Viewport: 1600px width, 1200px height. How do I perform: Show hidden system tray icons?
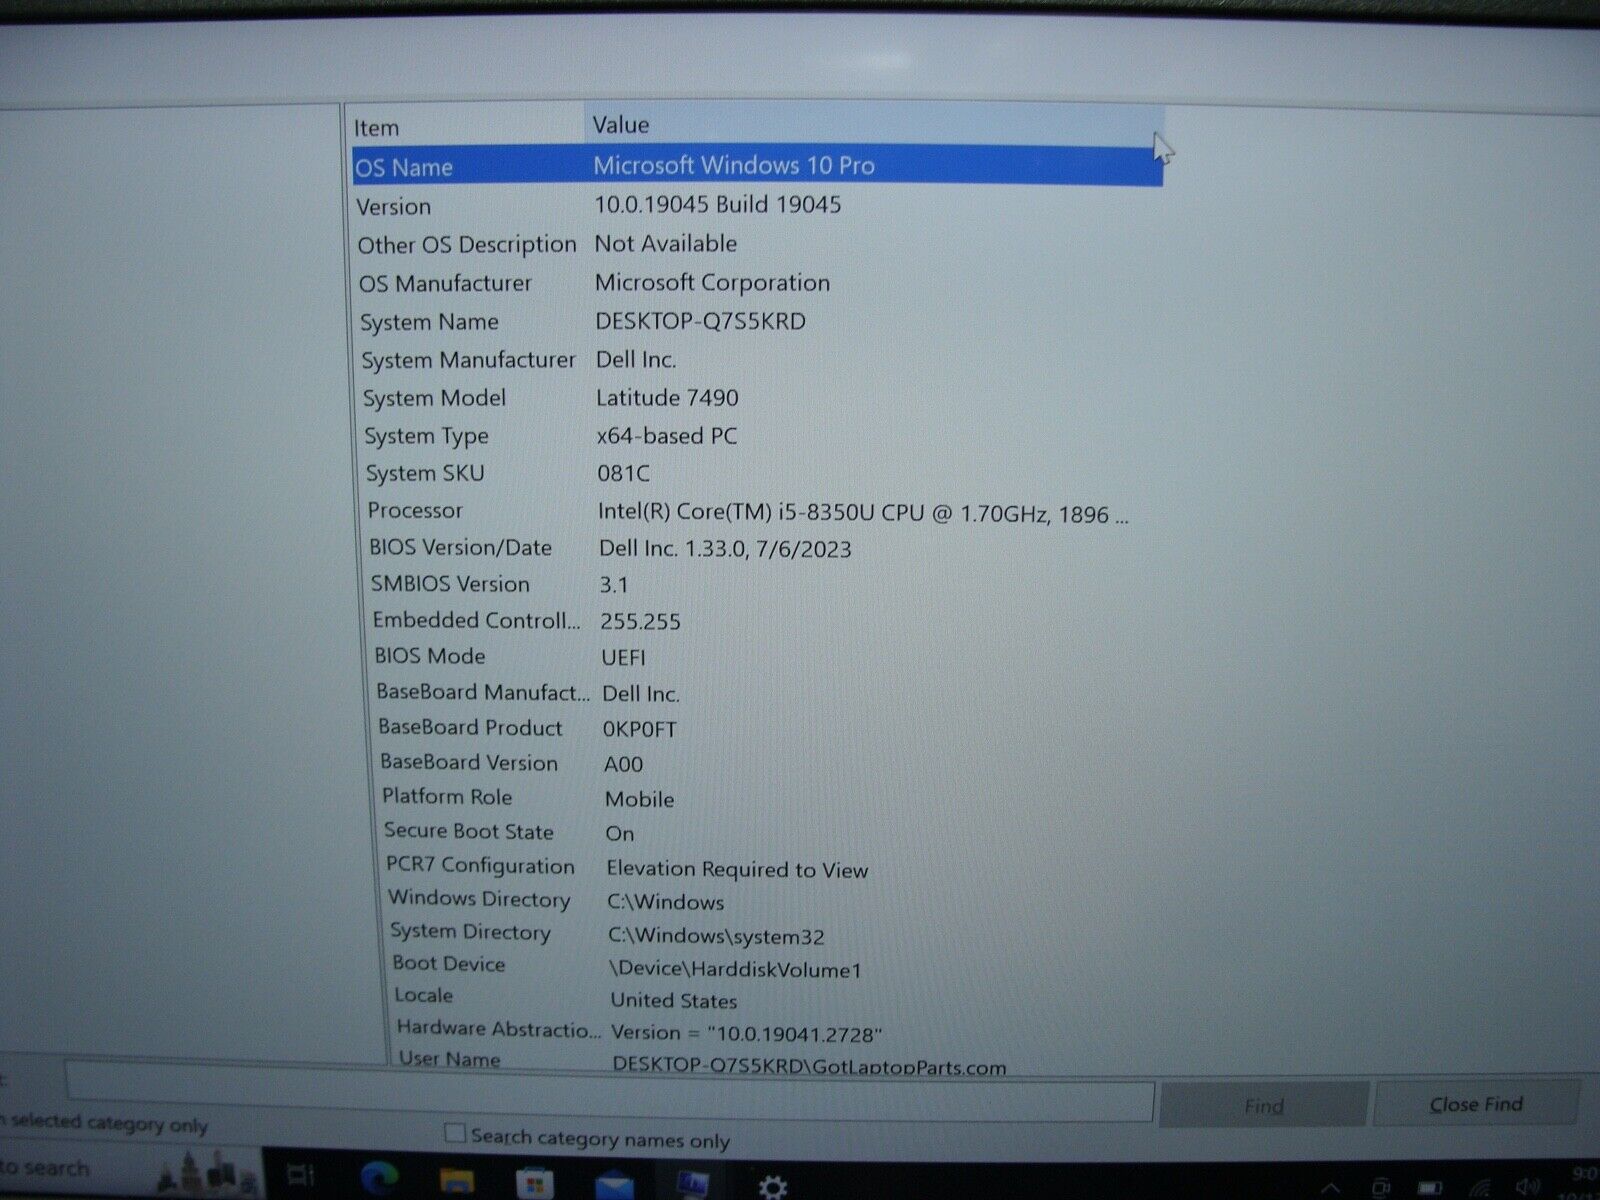[1330, 1188]
